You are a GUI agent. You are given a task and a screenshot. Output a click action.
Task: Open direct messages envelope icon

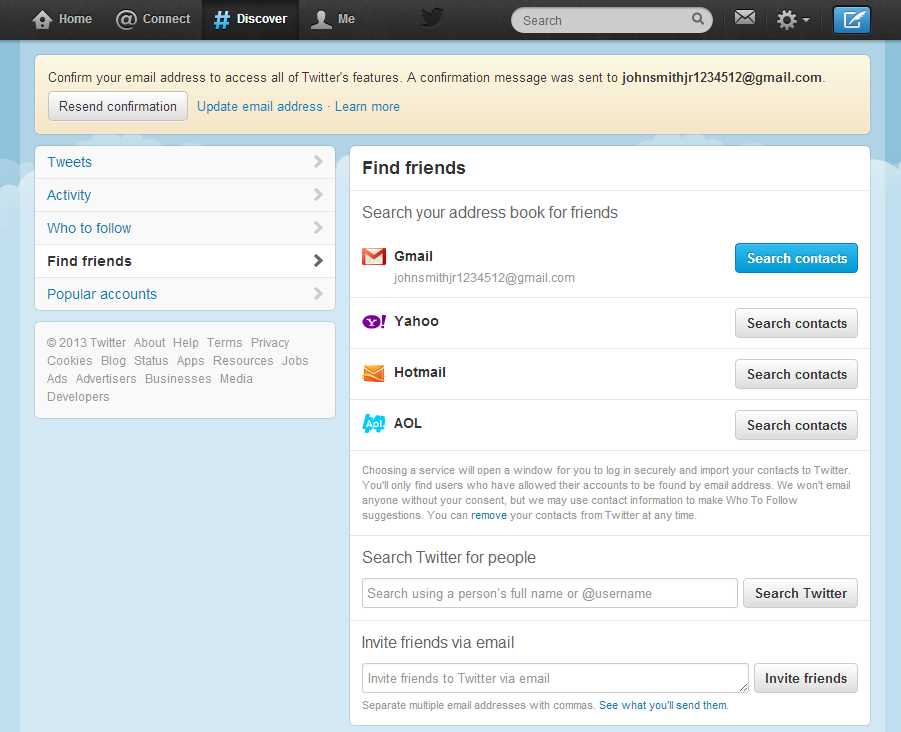click(744, 18)
